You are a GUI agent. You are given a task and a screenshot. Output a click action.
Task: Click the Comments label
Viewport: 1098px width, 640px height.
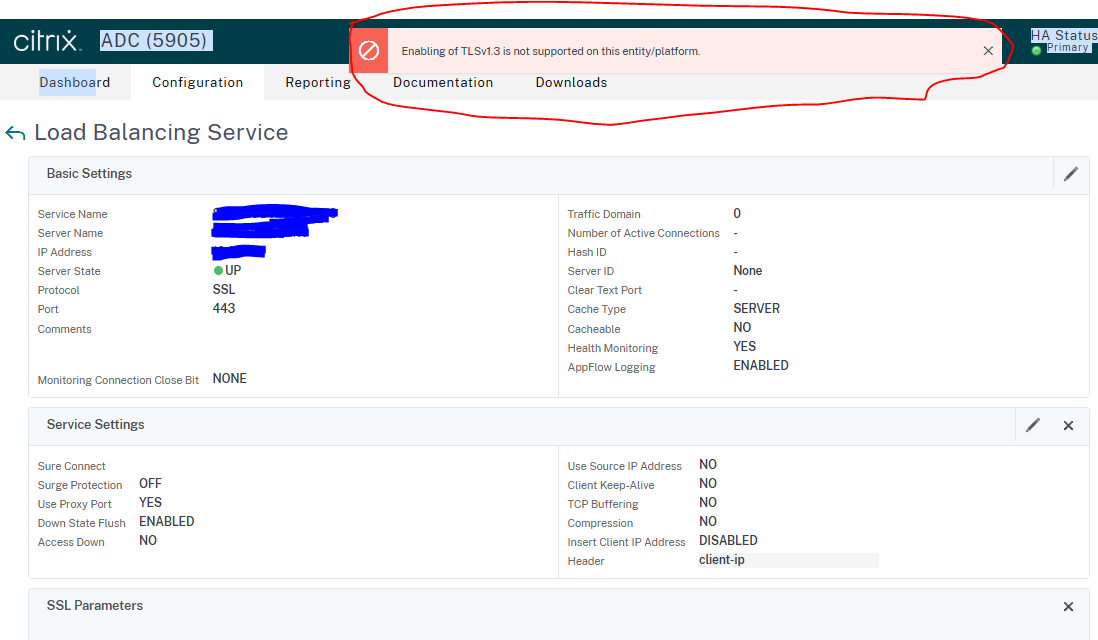click(x=64, y=329)
